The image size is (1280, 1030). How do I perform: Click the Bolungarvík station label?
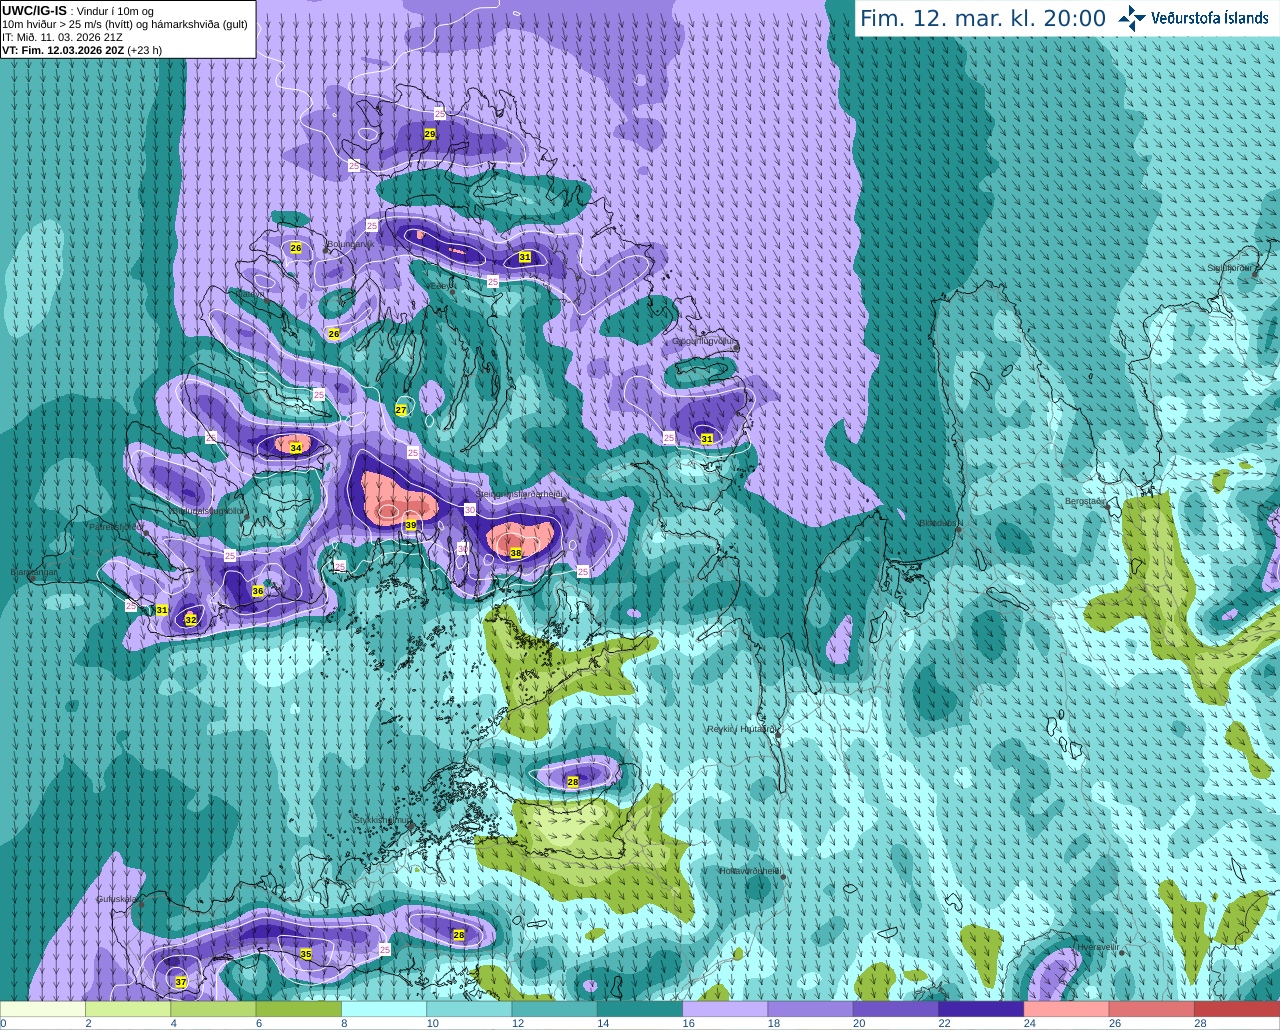351,243
